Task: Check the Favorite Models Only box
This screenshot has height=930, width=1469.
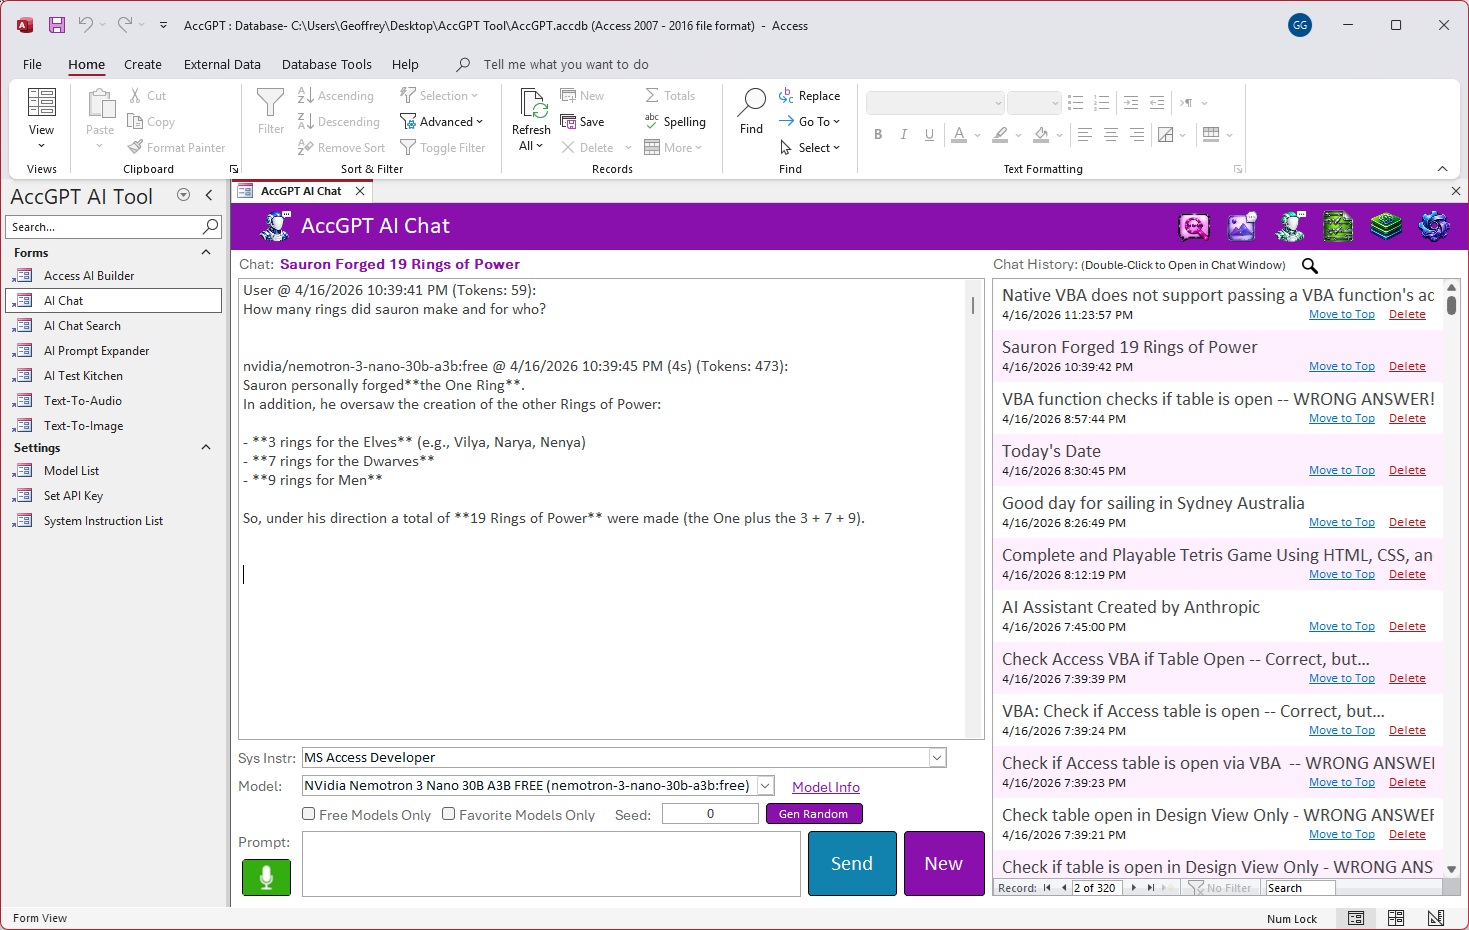Action: coord(449,814)
